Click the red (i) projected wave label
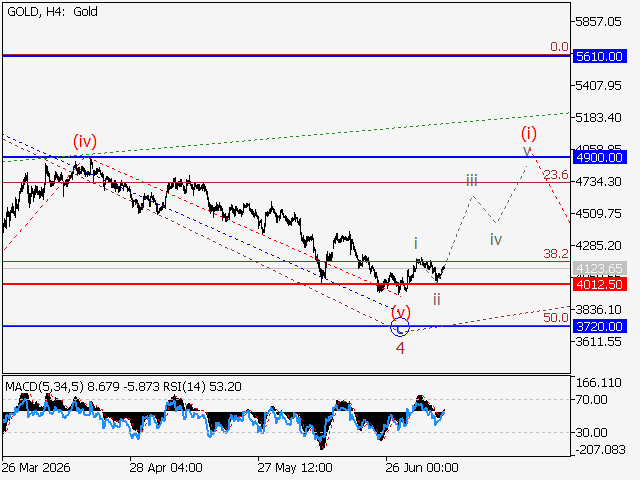 click(529, 133)
